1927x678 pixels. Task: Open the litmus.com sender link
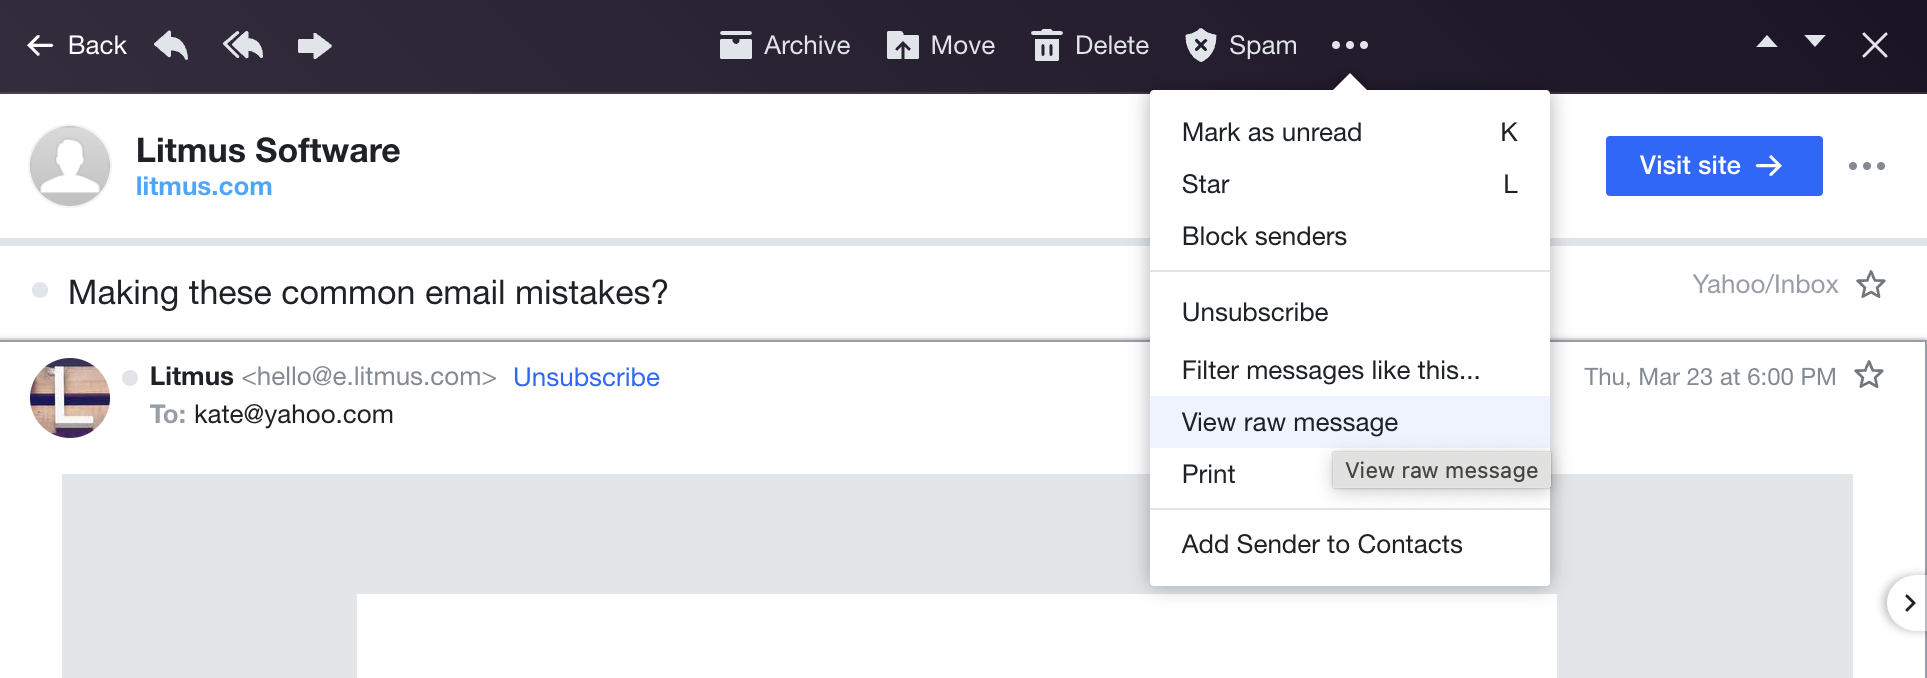click(204, 186)
